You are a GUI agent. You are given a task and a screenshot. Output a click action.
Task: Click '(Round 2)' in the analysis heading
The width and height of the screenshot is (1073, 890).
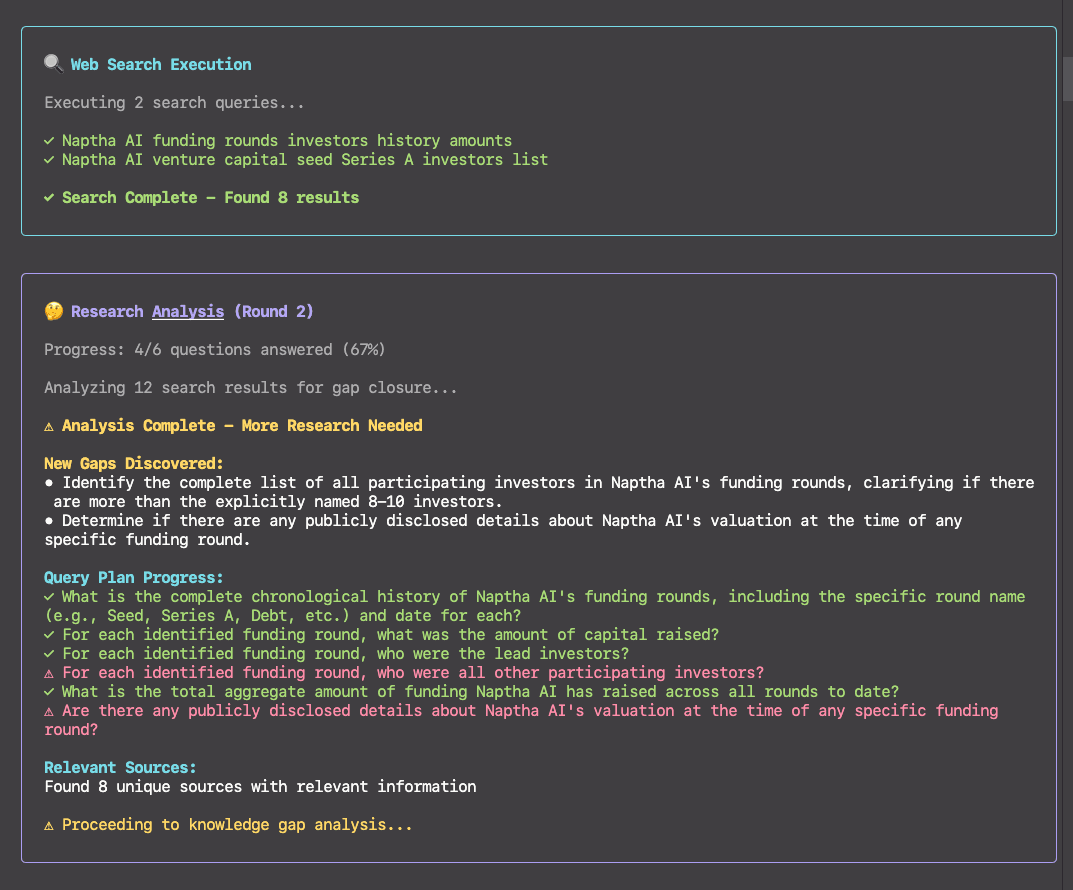click(x=274, y=312)
